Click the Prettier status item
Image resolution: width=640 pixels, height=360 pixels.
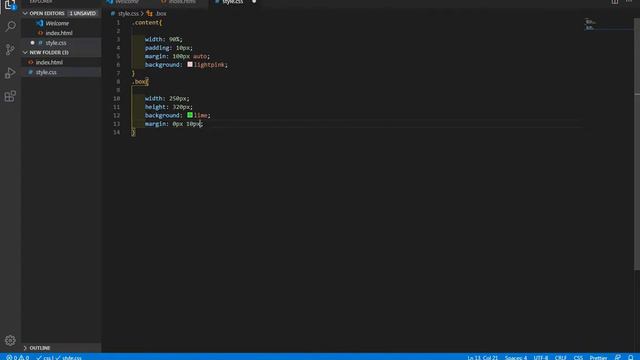tap(598, 357)
